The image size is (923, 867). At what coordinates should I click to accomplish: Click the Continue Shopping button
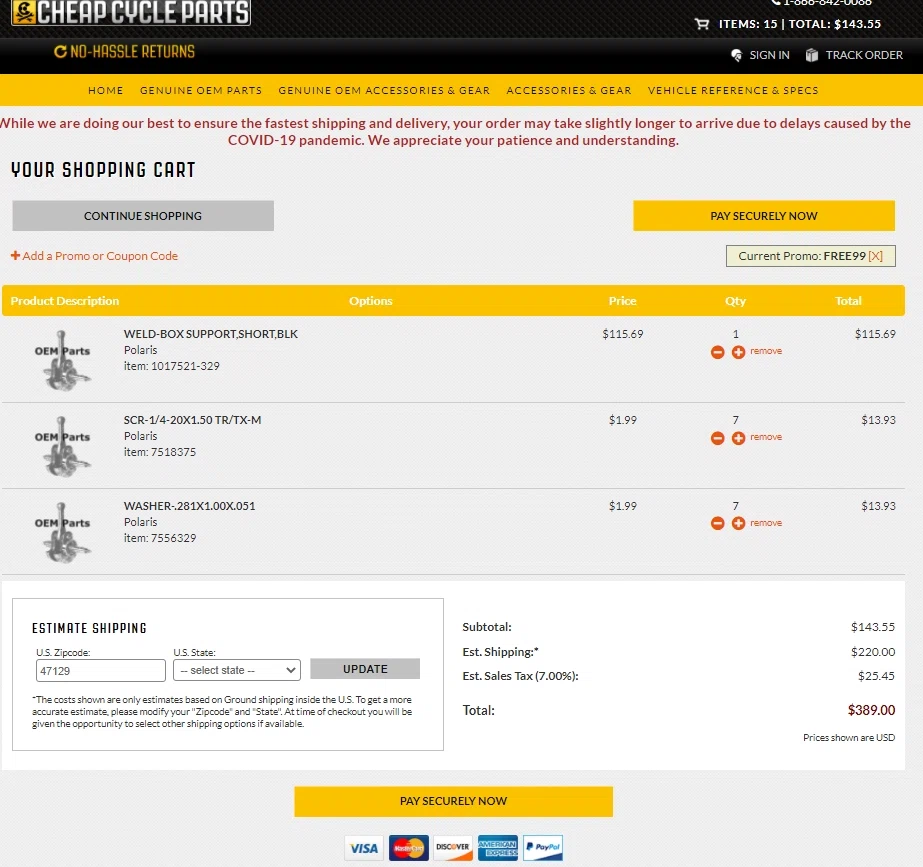143,216
